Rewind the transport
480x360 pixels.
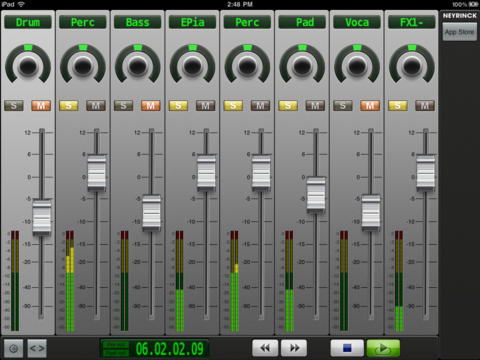point(265,348)
